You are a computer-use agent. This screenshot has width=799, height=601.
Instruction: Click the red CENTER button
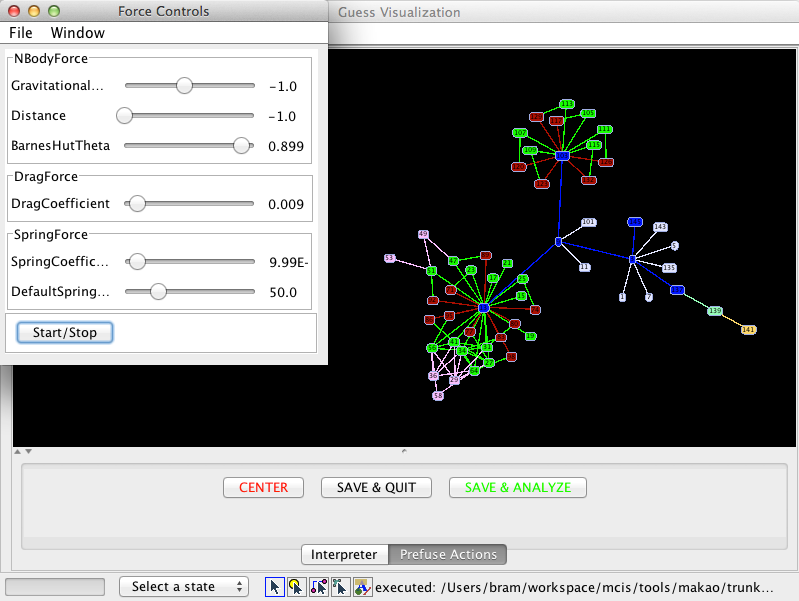pos(263,487)
